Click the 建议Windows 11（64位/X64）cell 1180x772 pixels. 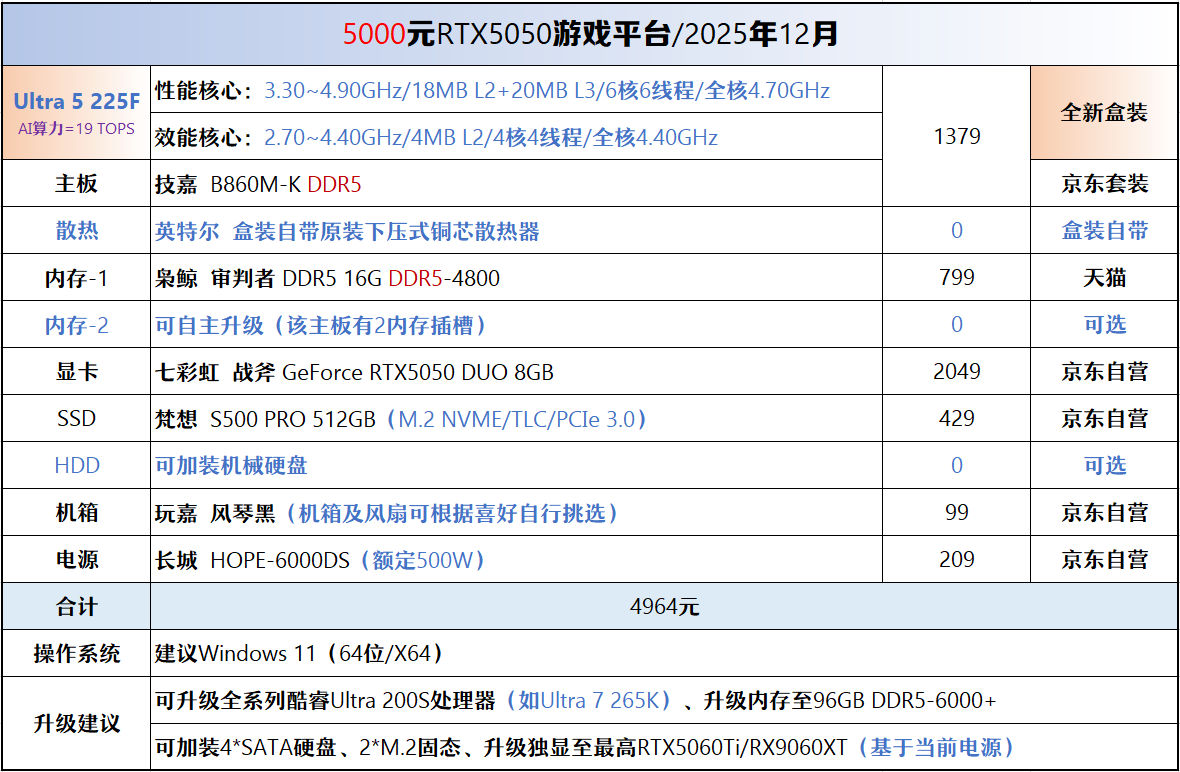point(665,653)
